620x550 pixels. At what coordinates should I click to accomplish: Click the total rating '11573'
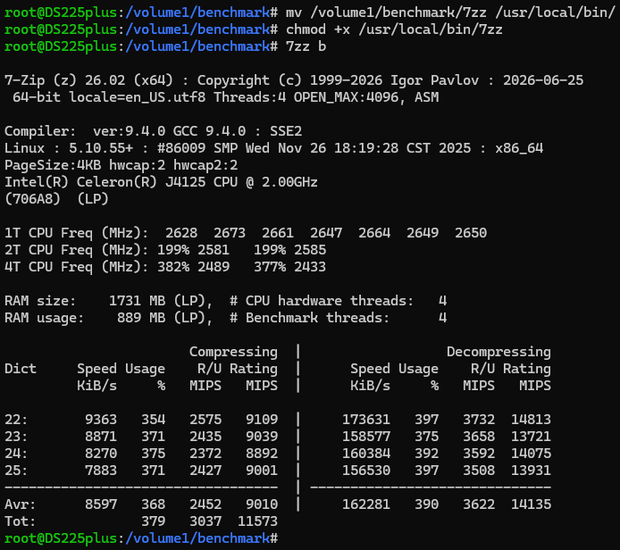coord(257,522)
